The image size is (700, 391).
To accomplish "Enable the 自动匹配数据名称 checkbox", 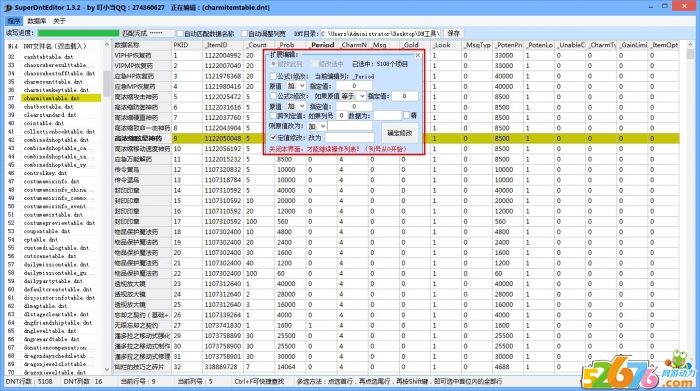I will tap(180, 33).
